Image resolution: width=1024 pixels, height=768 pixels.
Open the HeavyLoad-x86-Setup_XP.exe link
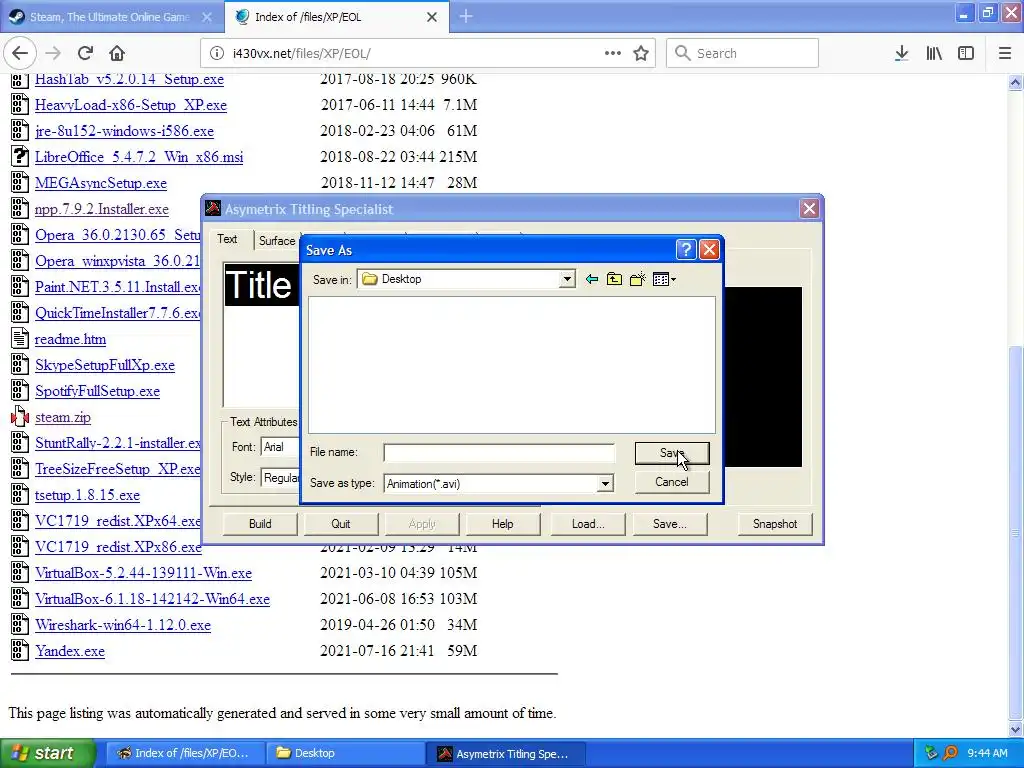coord(131,105)
